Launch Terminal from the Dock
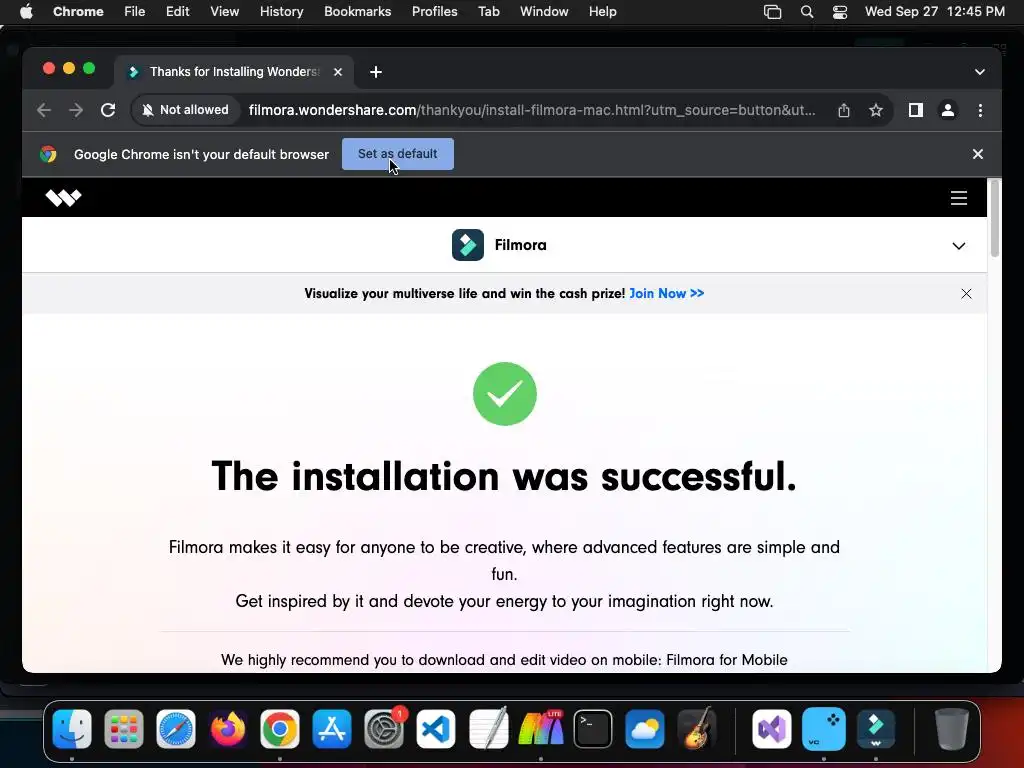The height and width of the screenshot is (768, 1024). 592,729
